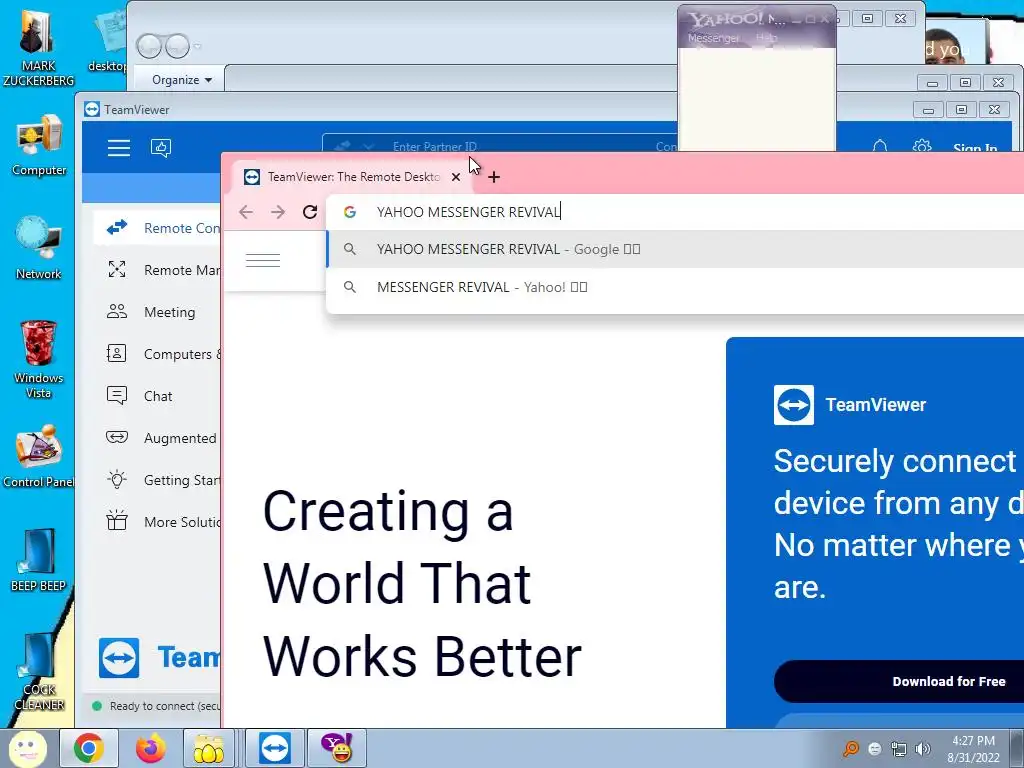Choose the Google search suggestion
The image size is (1024, 768).
pos(675,249)
